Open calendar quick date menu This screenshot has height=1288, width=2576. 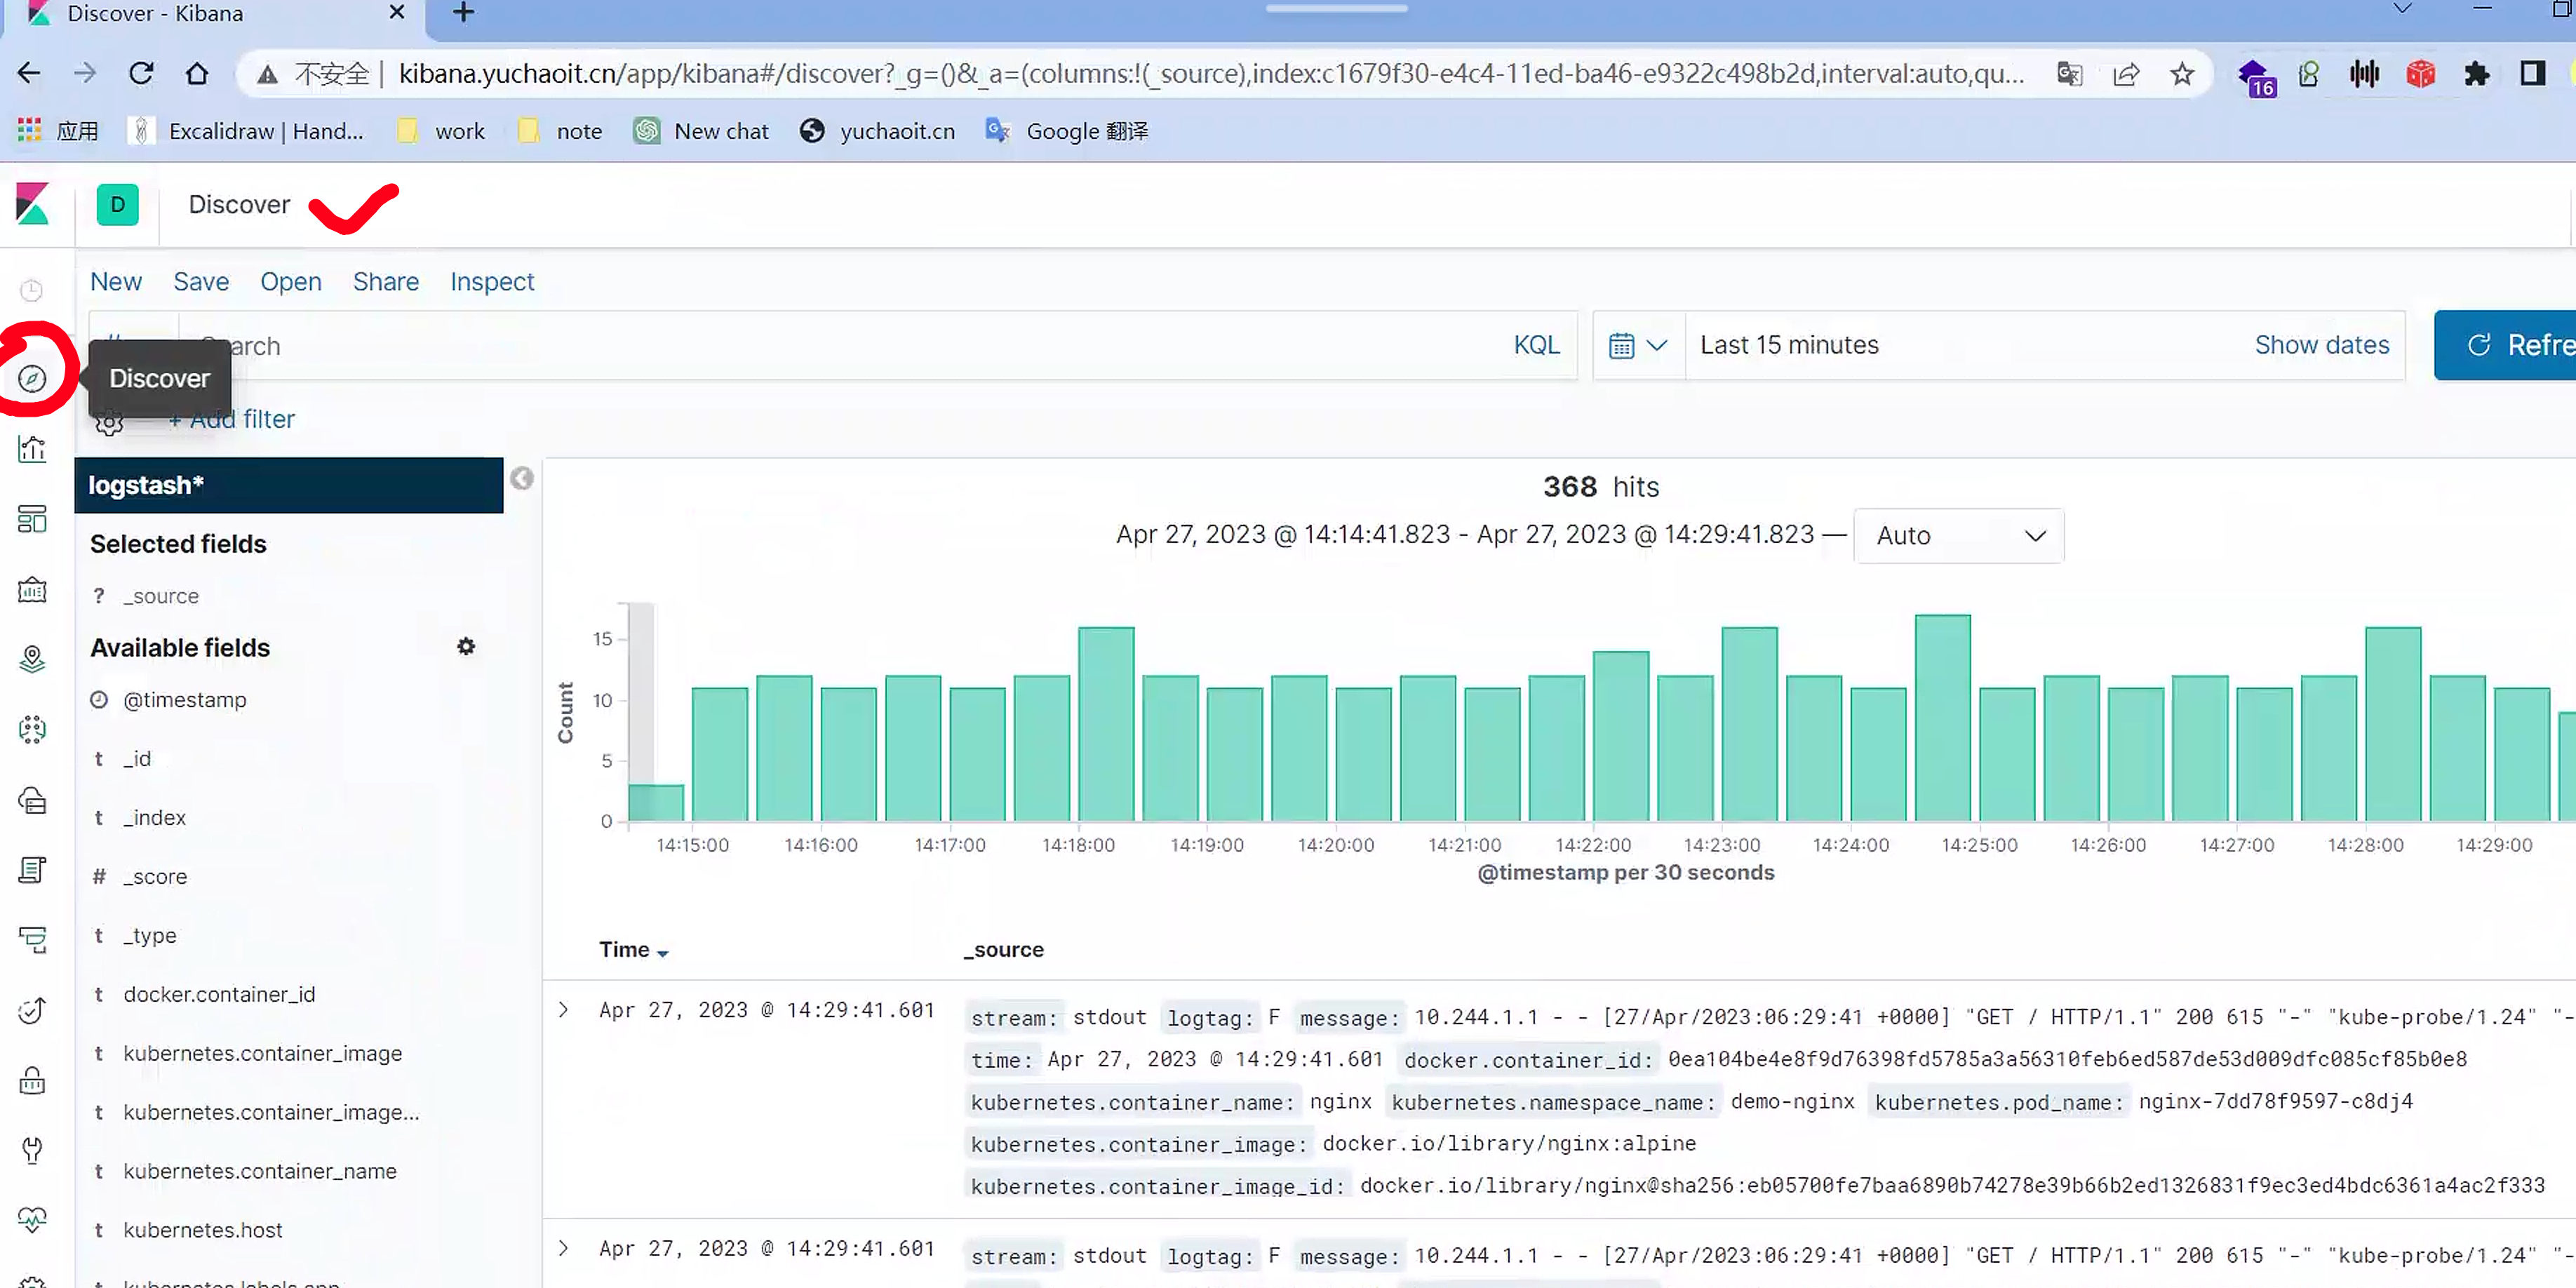(1637, 345)
